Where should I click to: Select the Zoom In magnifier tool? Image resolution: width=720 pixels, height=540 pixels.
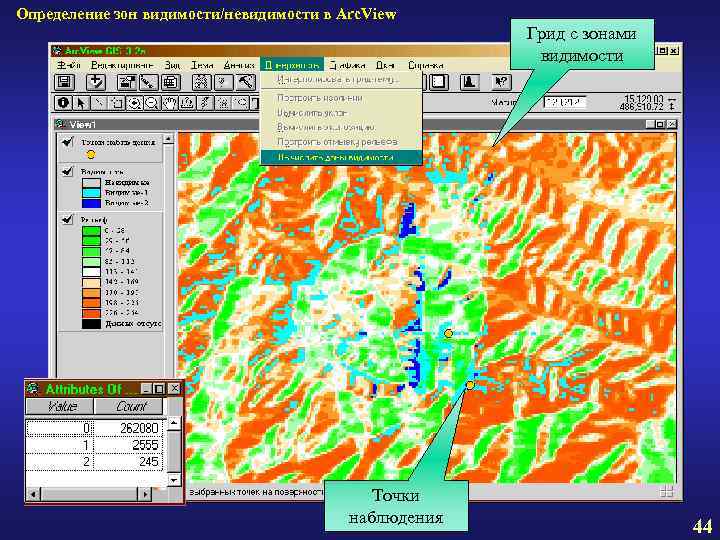tap(134, 103)
